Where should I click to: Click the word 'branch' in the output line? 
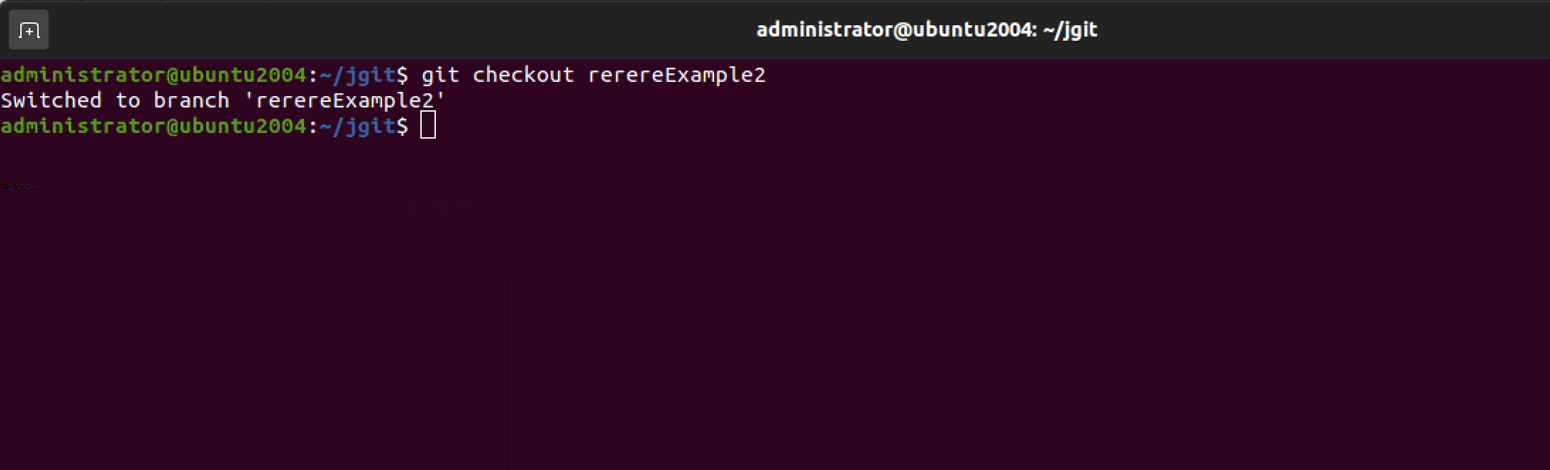pyautogui.click(x=191, y=101)
